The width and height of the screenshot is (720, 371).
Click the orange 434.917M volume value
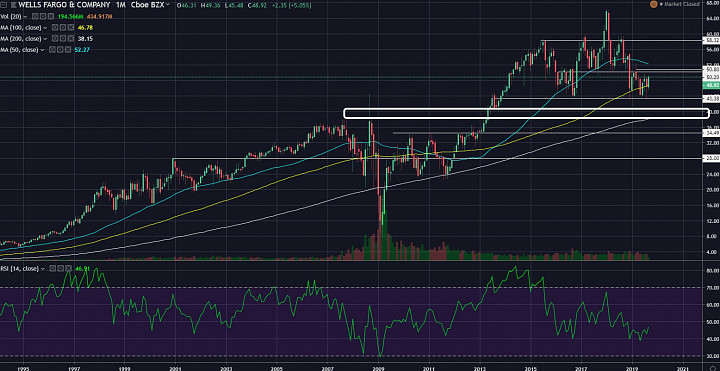[100, 17]
